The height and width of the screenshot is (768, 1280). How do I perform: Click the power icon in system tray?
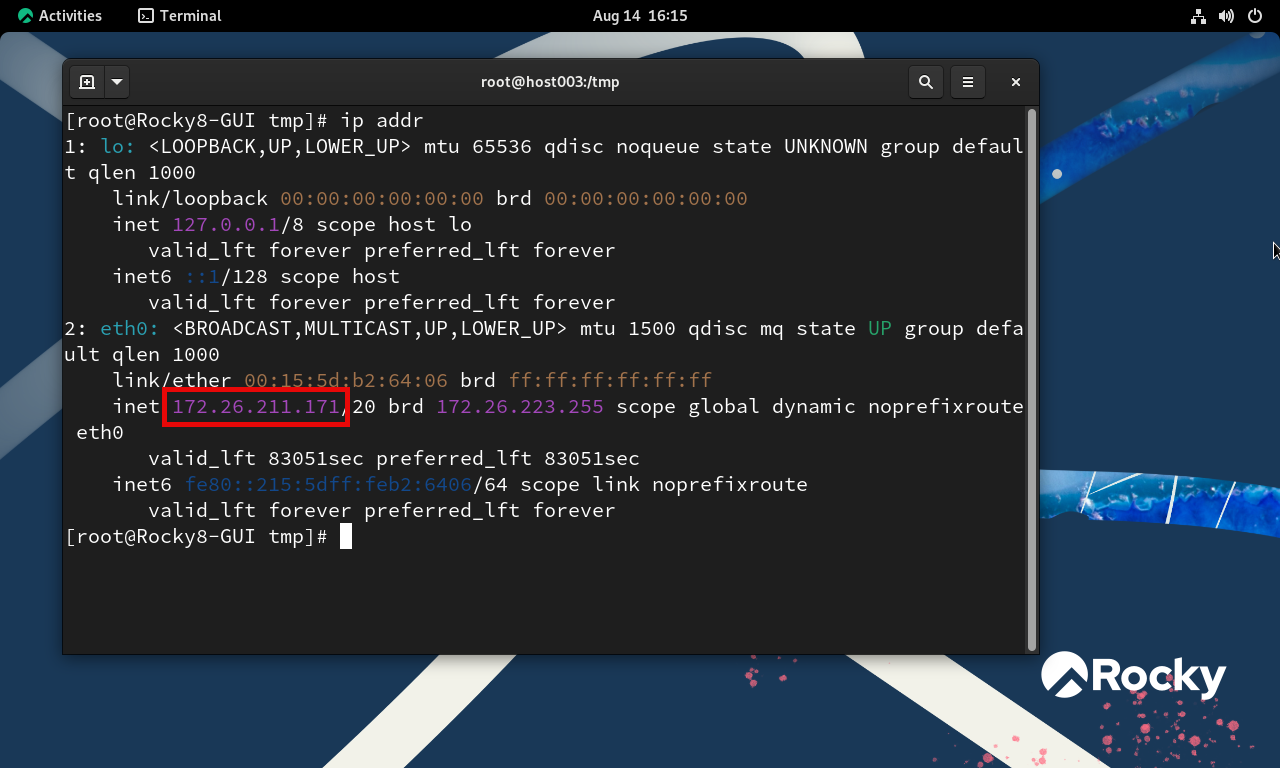(1253, 15)
